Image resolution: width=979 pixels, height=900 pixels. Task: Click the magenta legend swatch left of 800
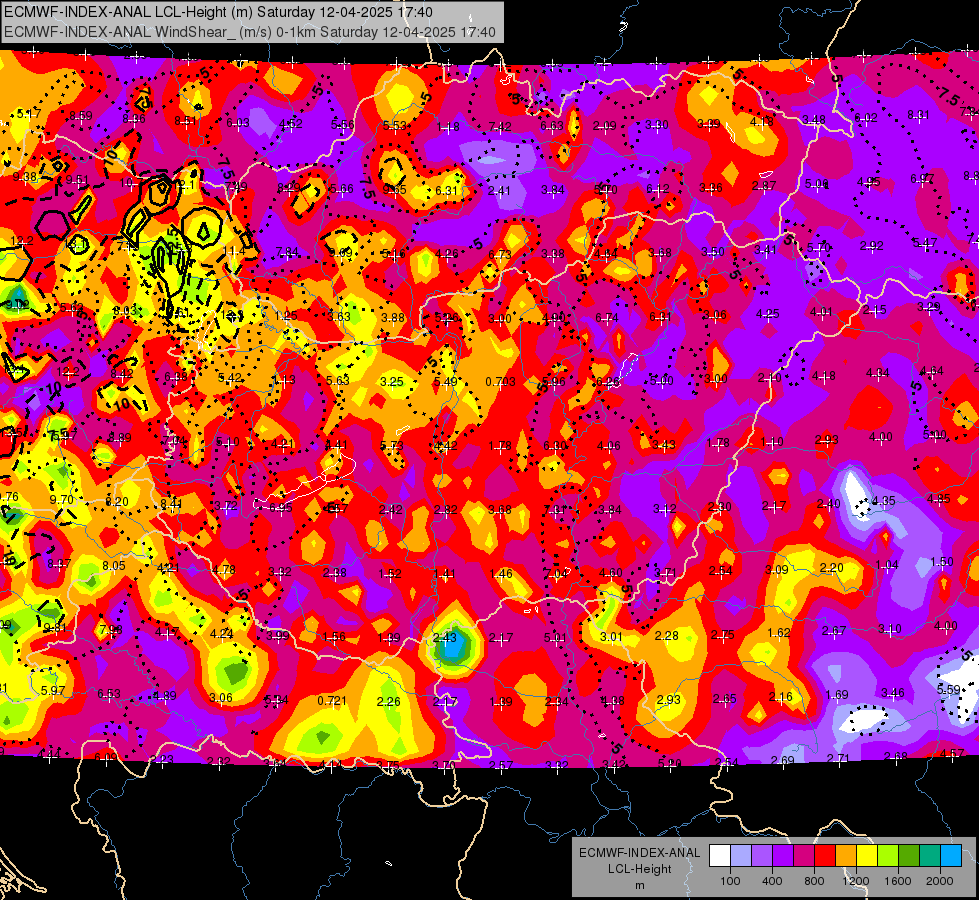[x=804, y=856]
